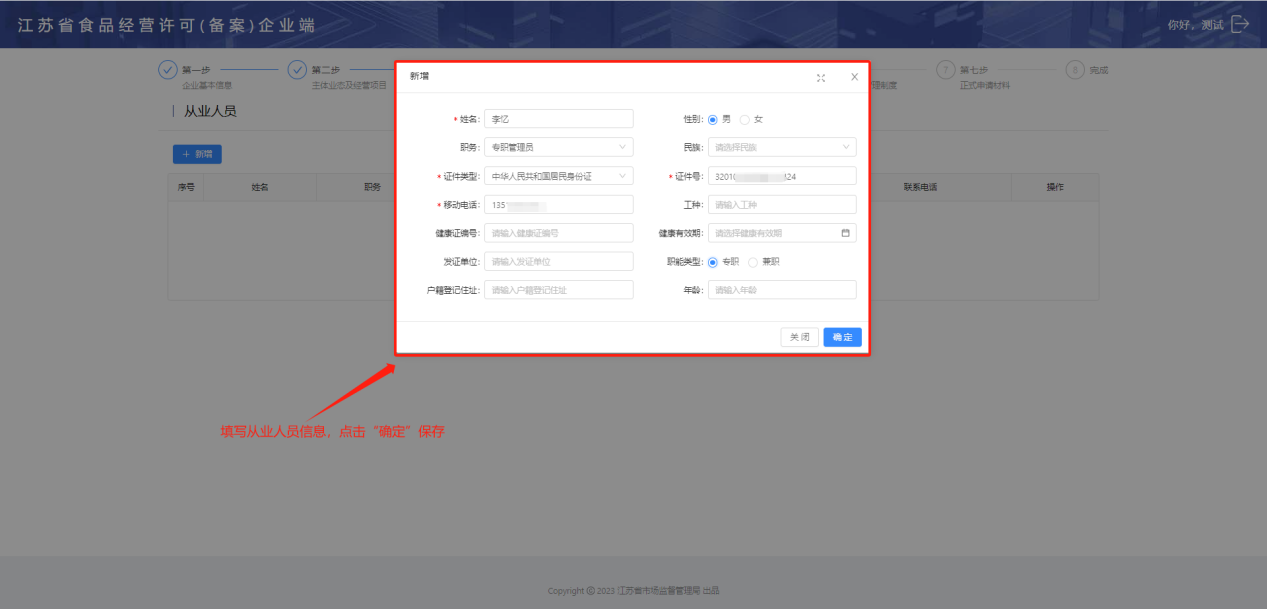The width and height of the screenshot is (1267, 609).
Task: Click the 关闭 button in dialog footer
Action: click(x=799, y=337)
